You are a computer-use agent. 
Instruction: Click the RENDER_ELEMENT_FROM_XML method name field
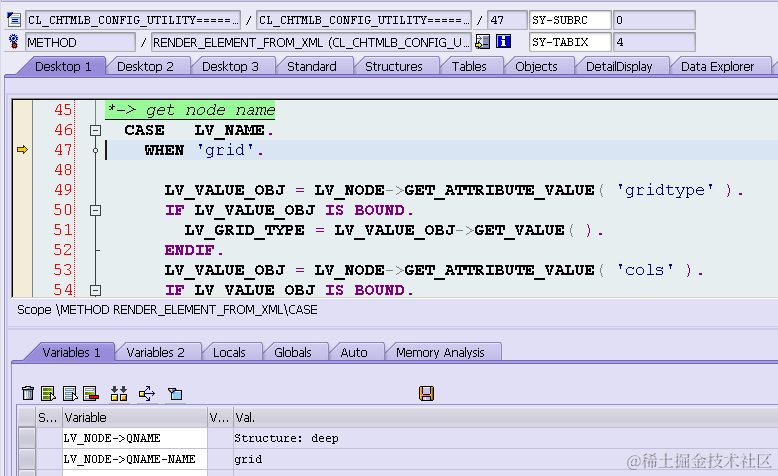(x=311, y=42)
